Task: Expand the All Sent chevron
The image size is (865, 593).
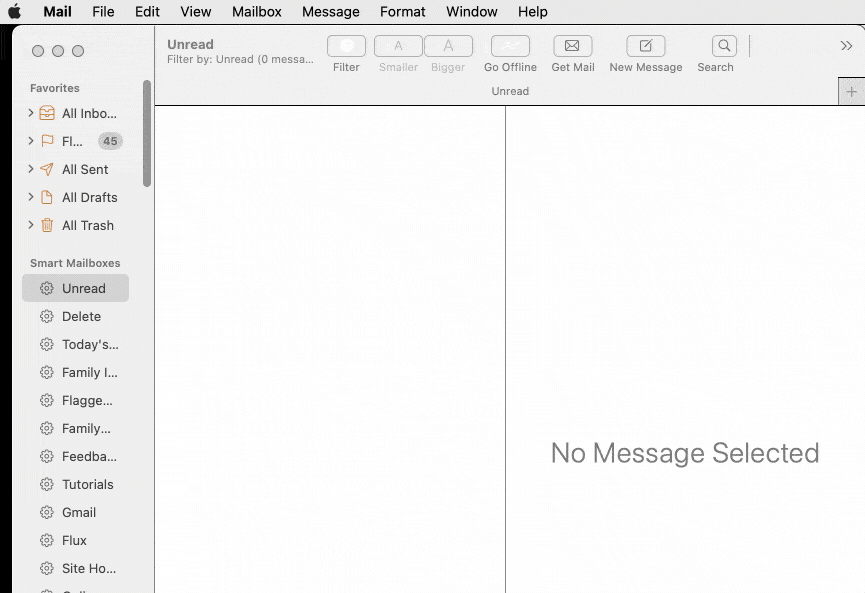Action: coord(31,169)
